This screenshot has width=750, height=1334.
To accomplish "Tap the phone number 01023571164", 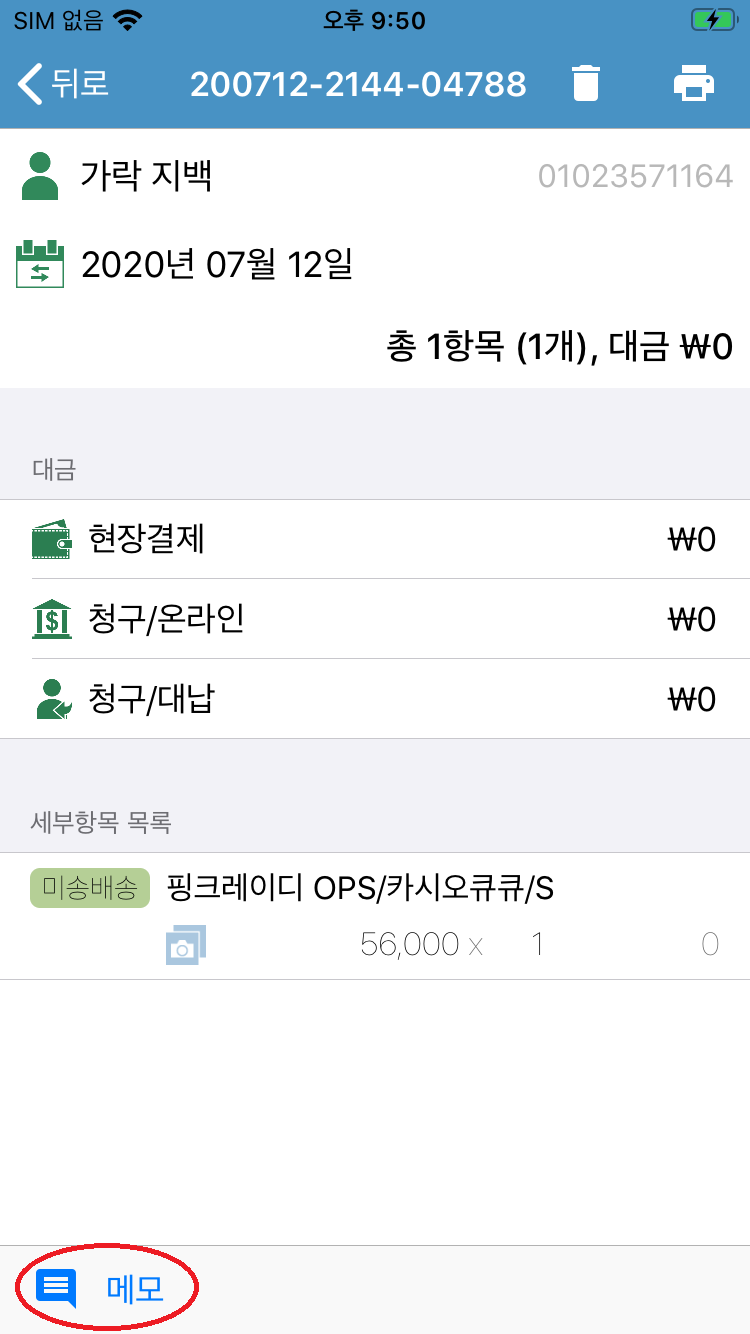I will (x=635, y=177).
